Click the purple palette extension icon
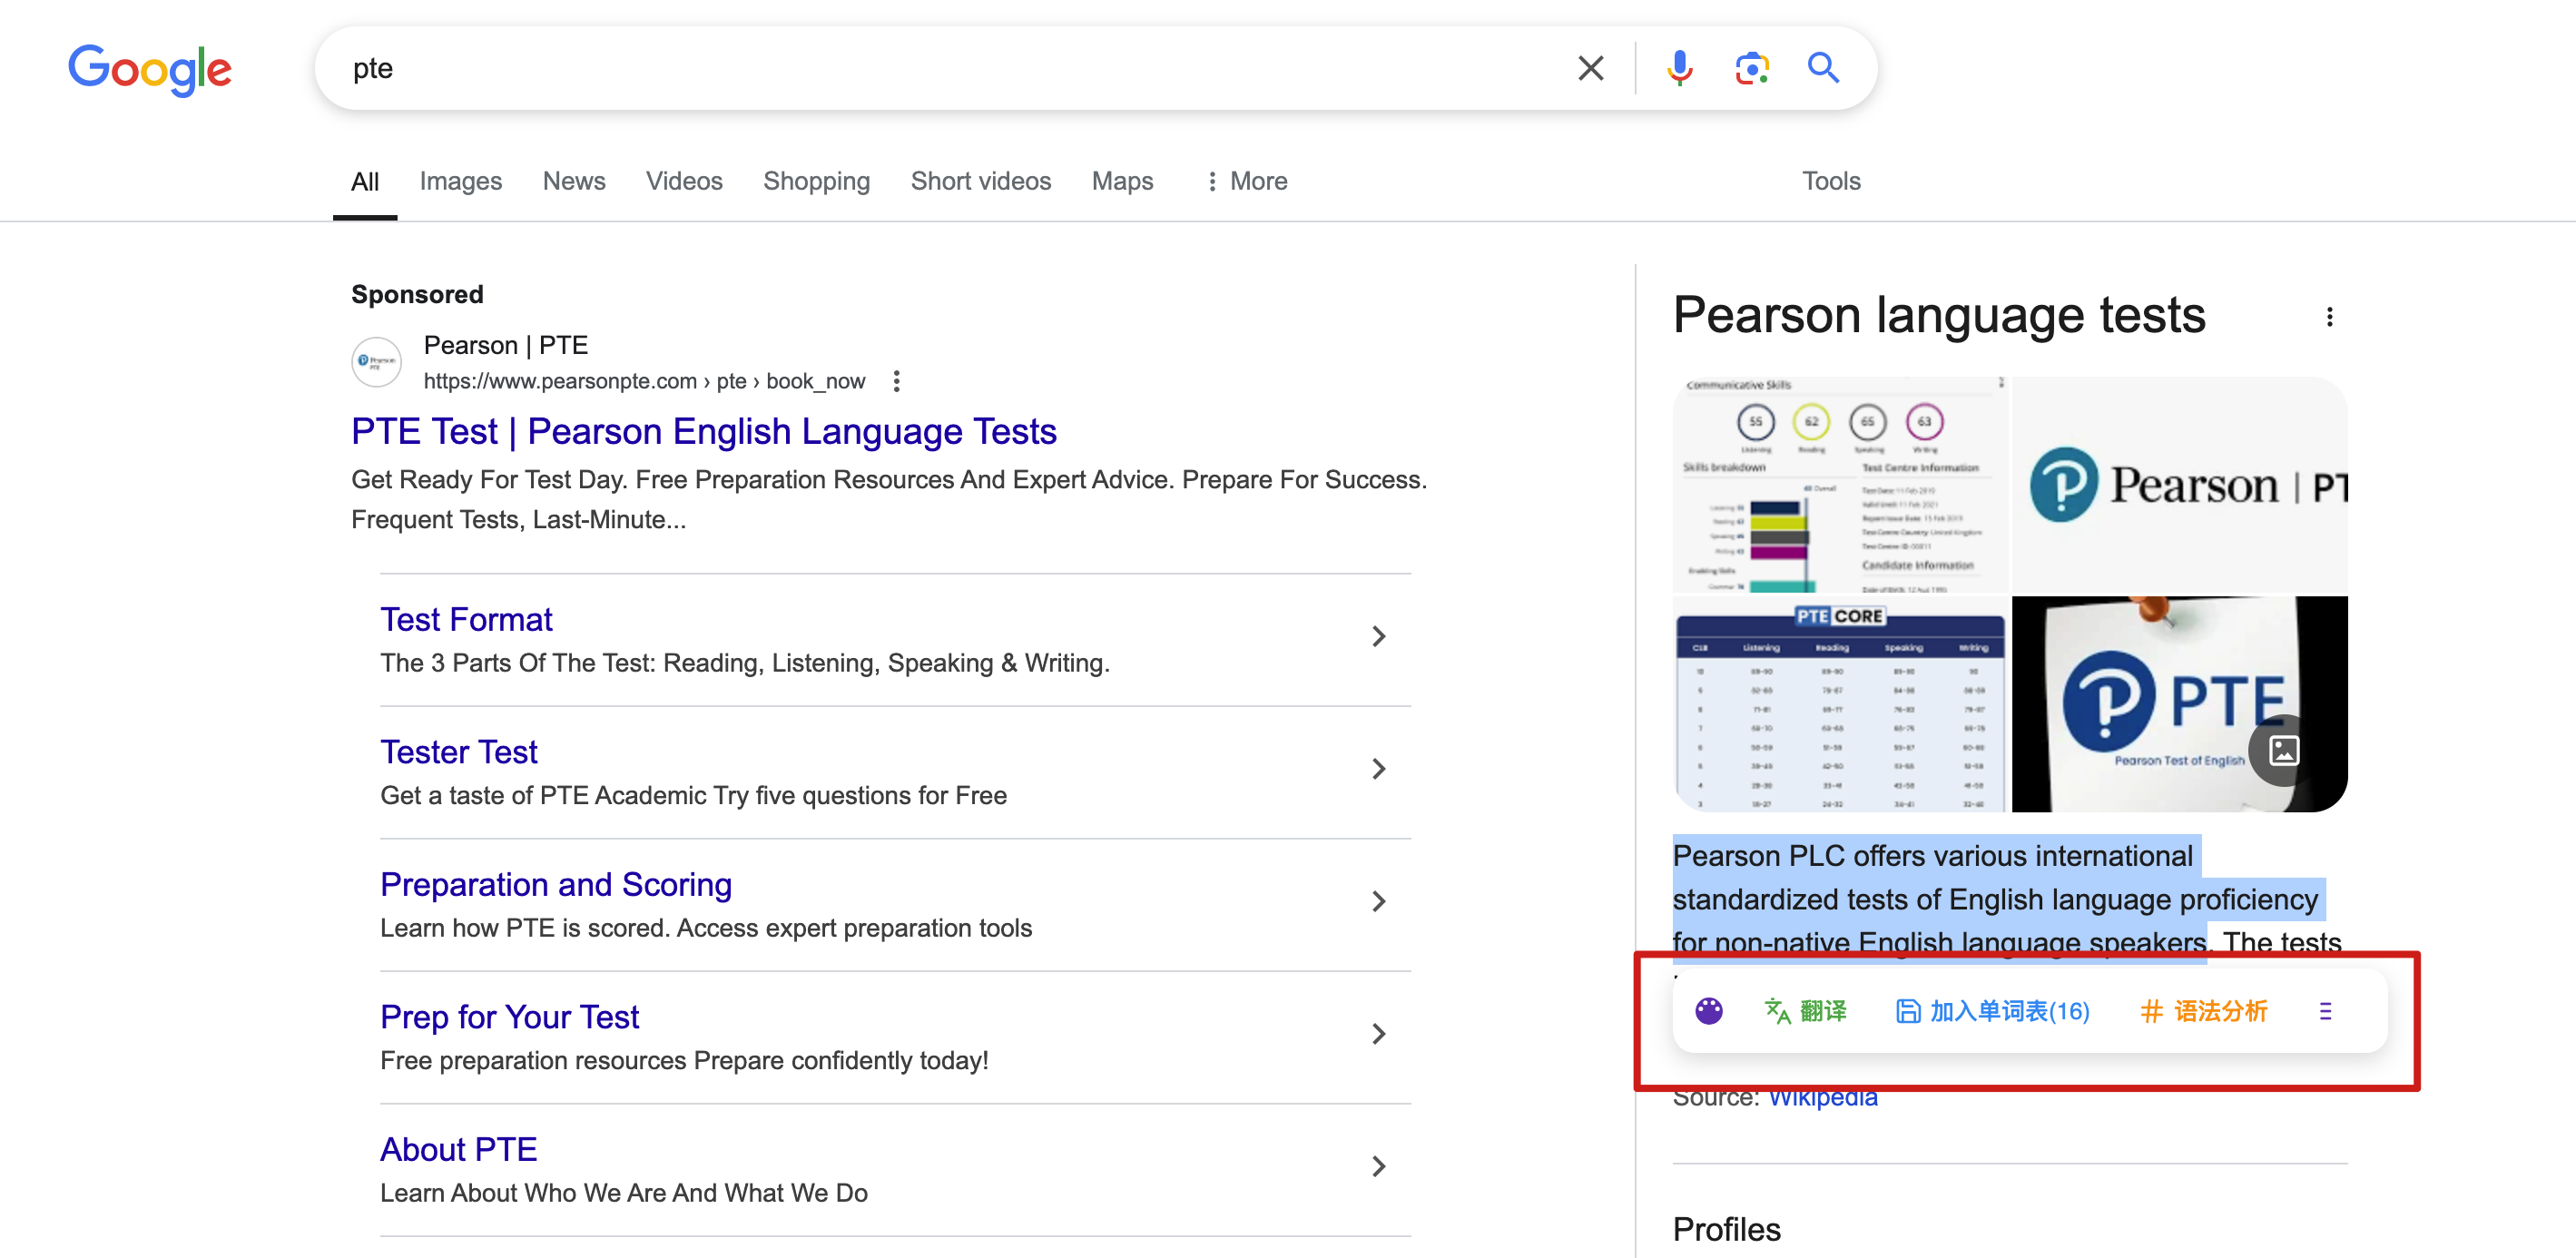The image size is (2576, 1258). point(1708,1011)
